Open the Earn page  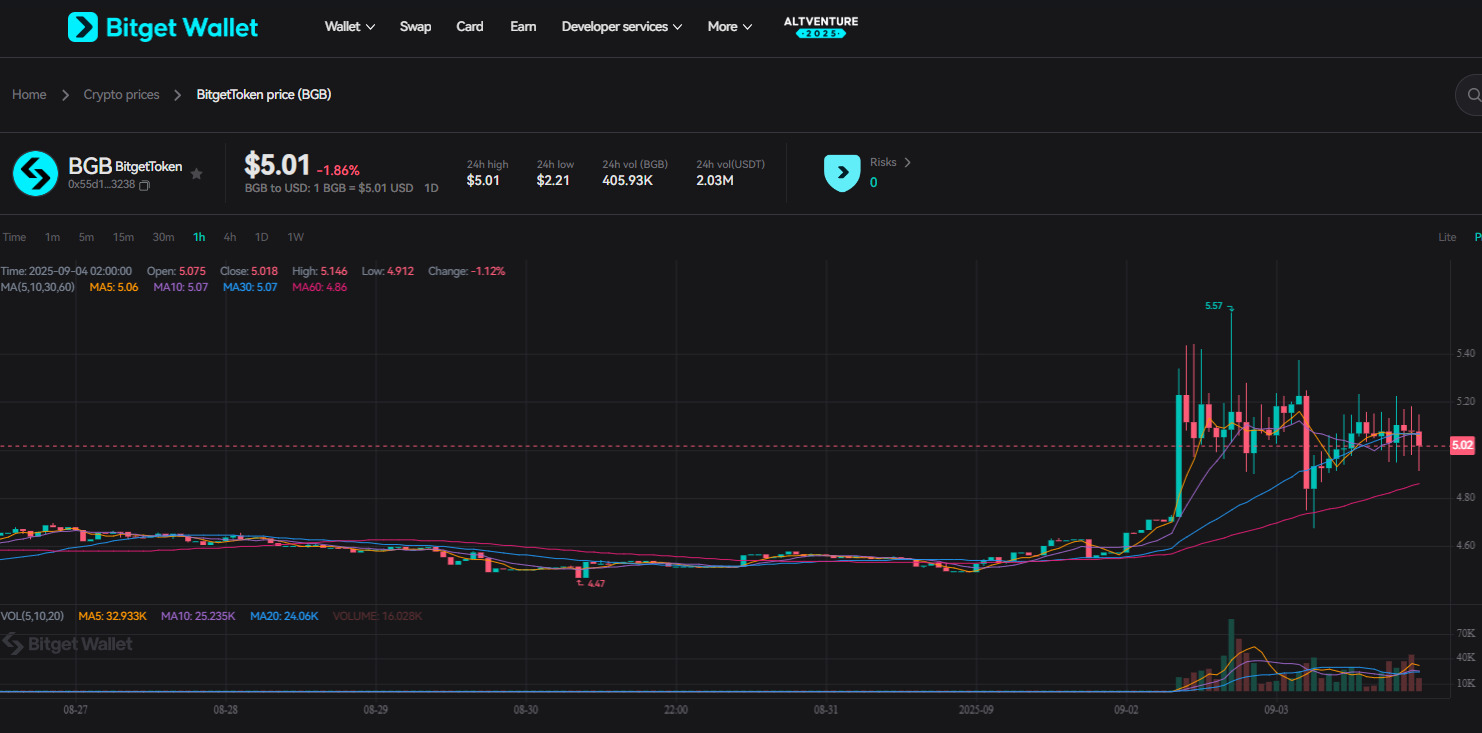click(523, 27)
